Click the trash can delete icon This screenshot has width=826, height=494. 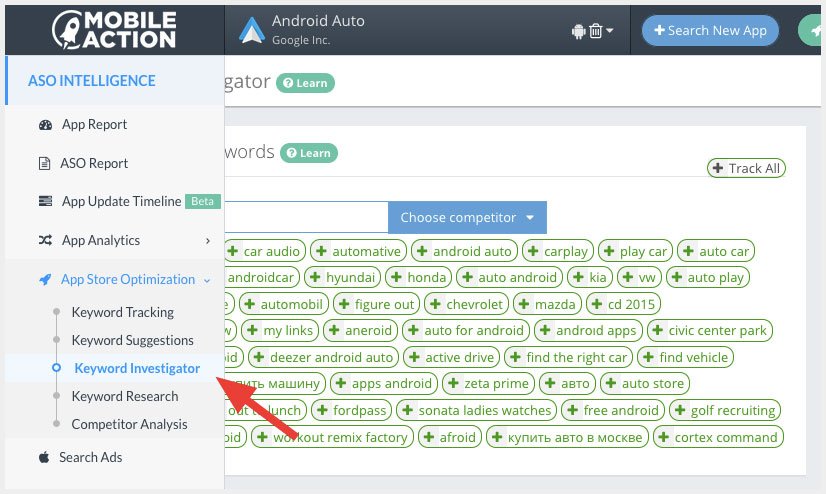596,31
